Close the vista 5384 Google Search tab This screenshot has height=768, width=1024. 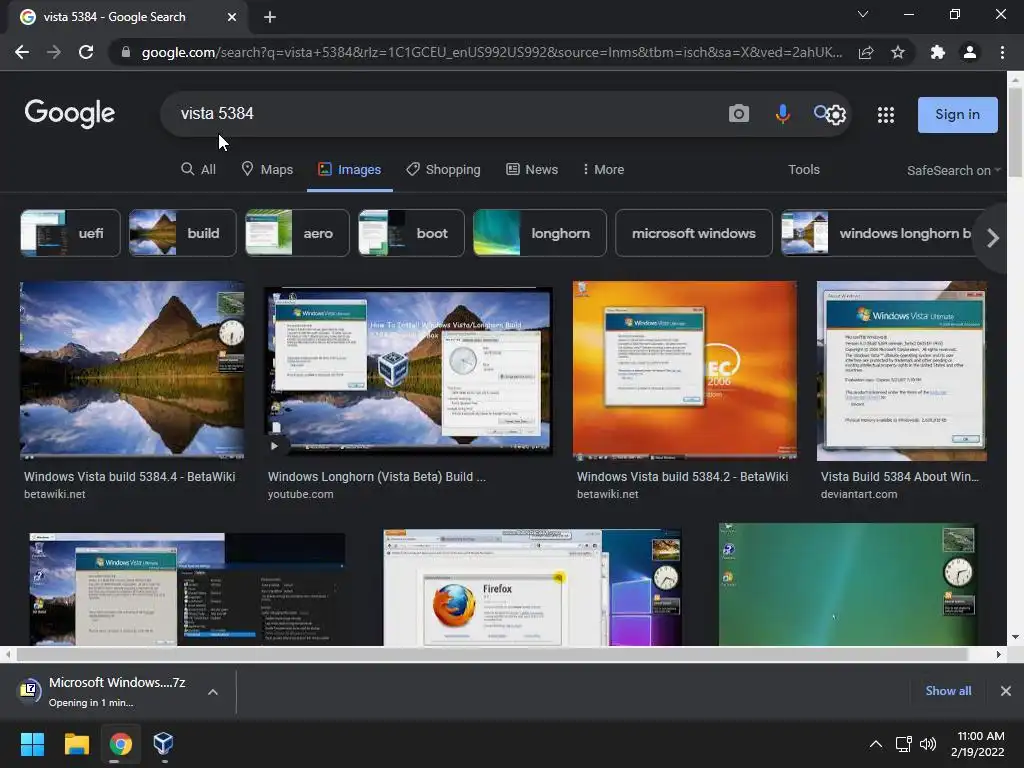pyautogui.click(x=232, y=17)
